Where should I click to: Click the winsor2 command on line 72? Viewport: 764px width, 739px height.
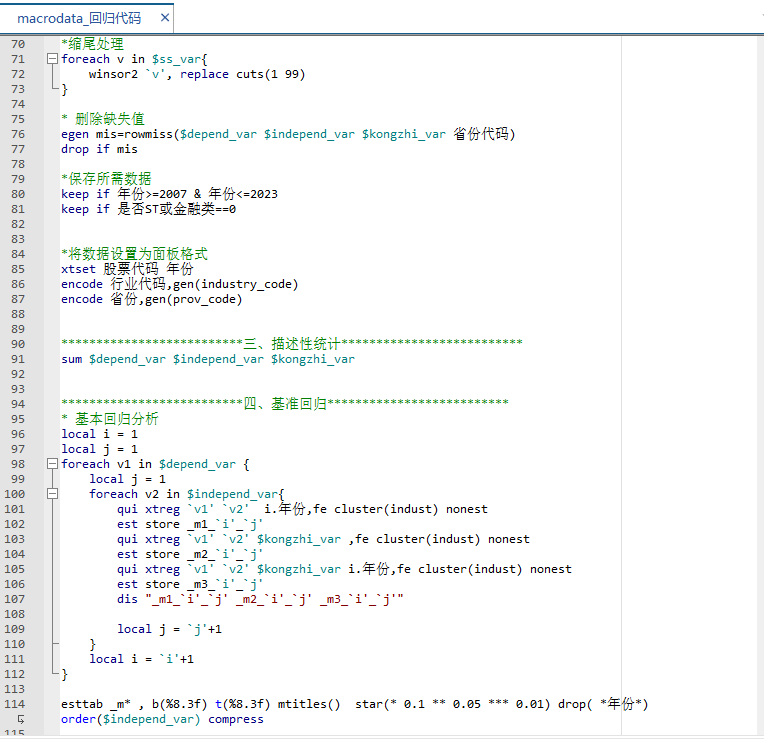click(197, 74)
